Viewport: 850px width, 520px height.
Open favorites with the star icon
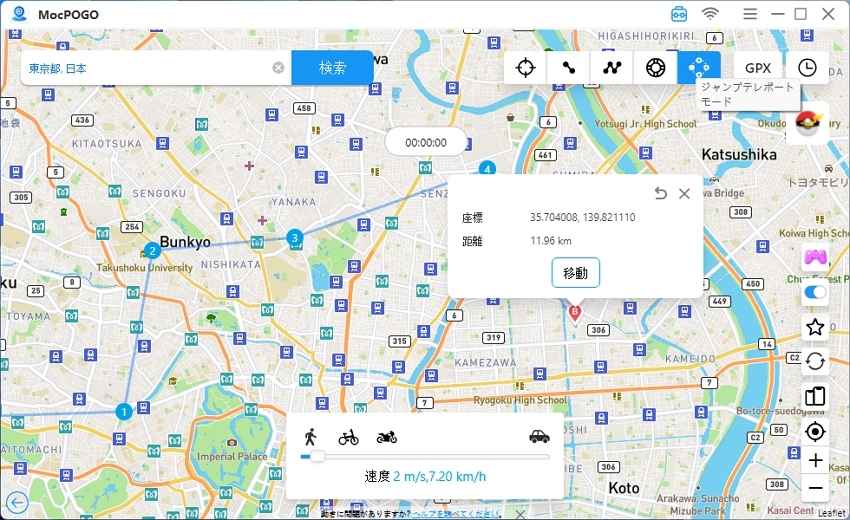815,327
